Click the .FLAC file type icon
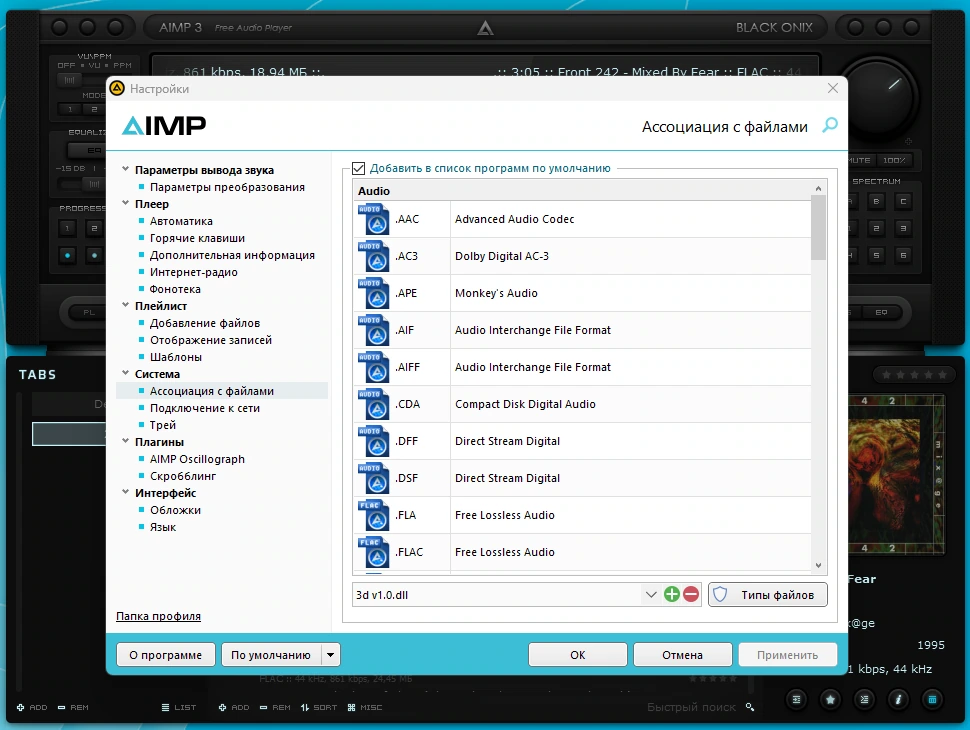The image size is (970, 730). click(x=373, y=552)
